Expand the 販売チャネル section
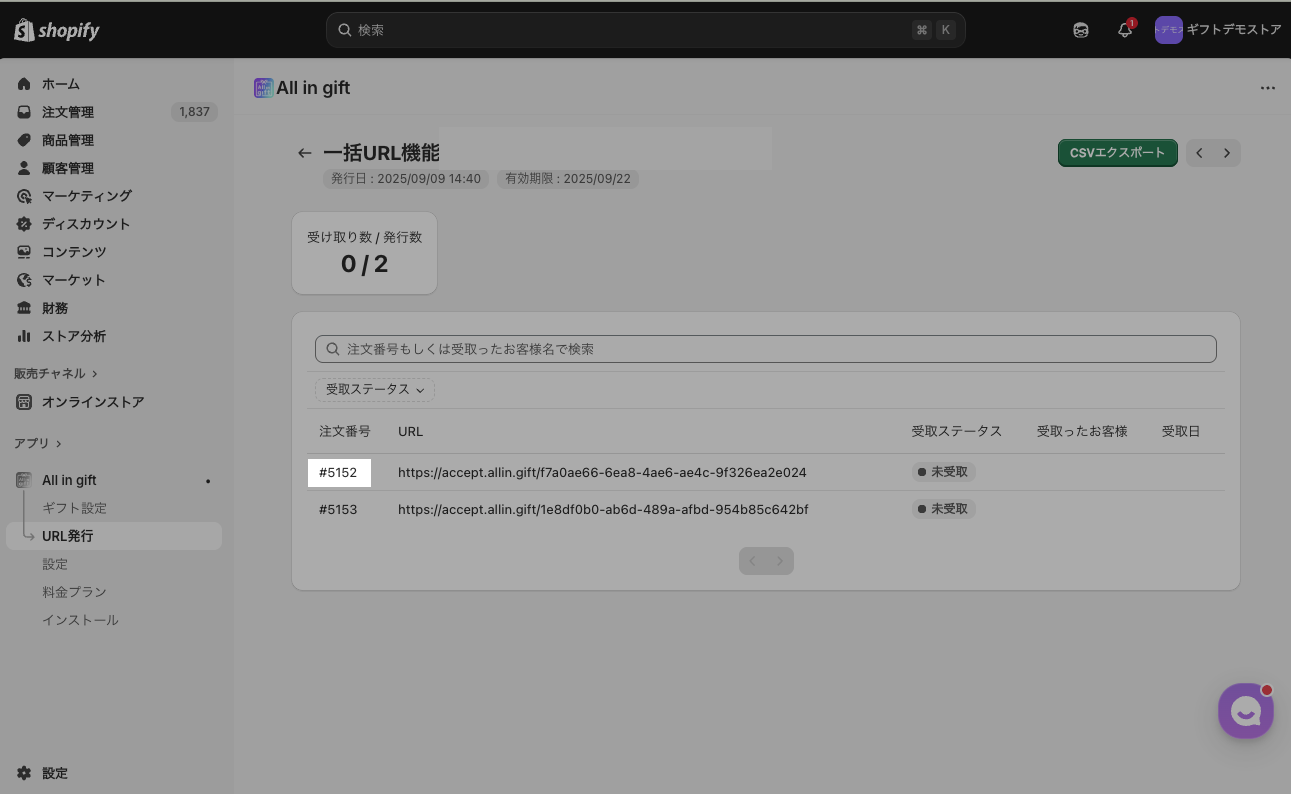 coord(56,373)
